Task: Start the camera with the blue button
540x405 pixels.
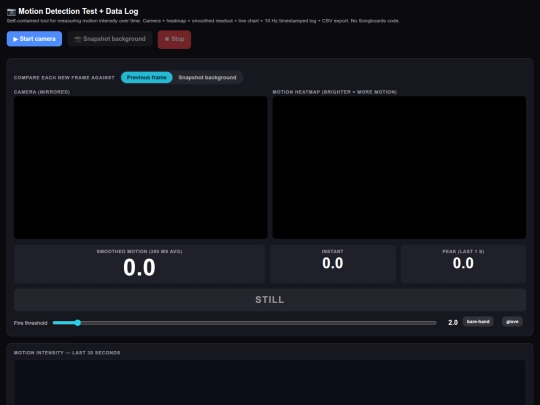Action: pyautogui.click(x=34, y=39)
